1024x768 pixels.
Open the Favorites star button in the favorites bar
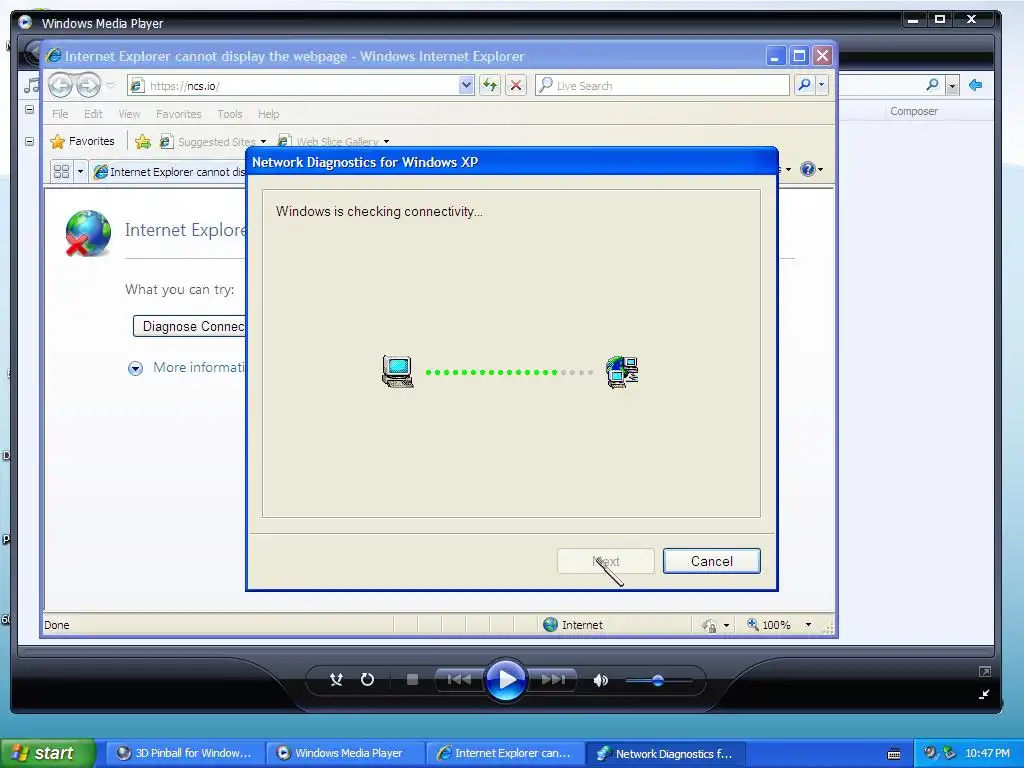pyautogui.click(x=82, y=141)
